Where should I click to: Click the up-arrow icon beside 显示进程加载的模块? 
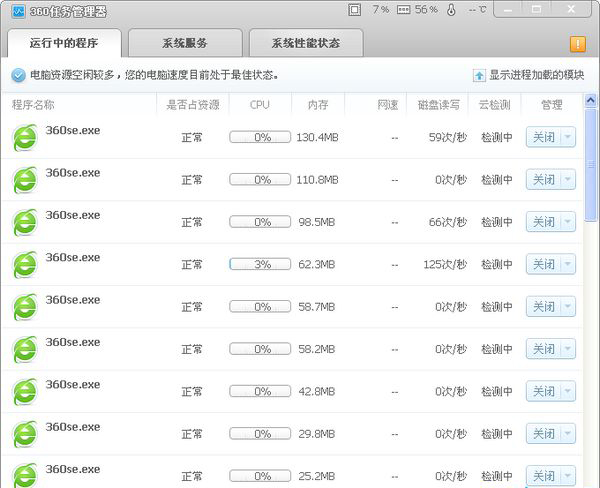[x=479, y=75]
